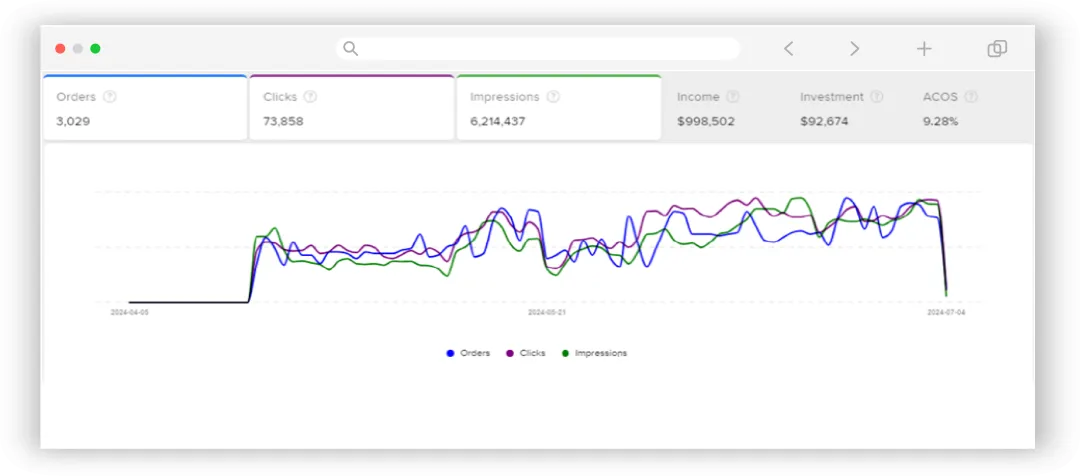Select the Clicks metric card

(x=351, y=107)
